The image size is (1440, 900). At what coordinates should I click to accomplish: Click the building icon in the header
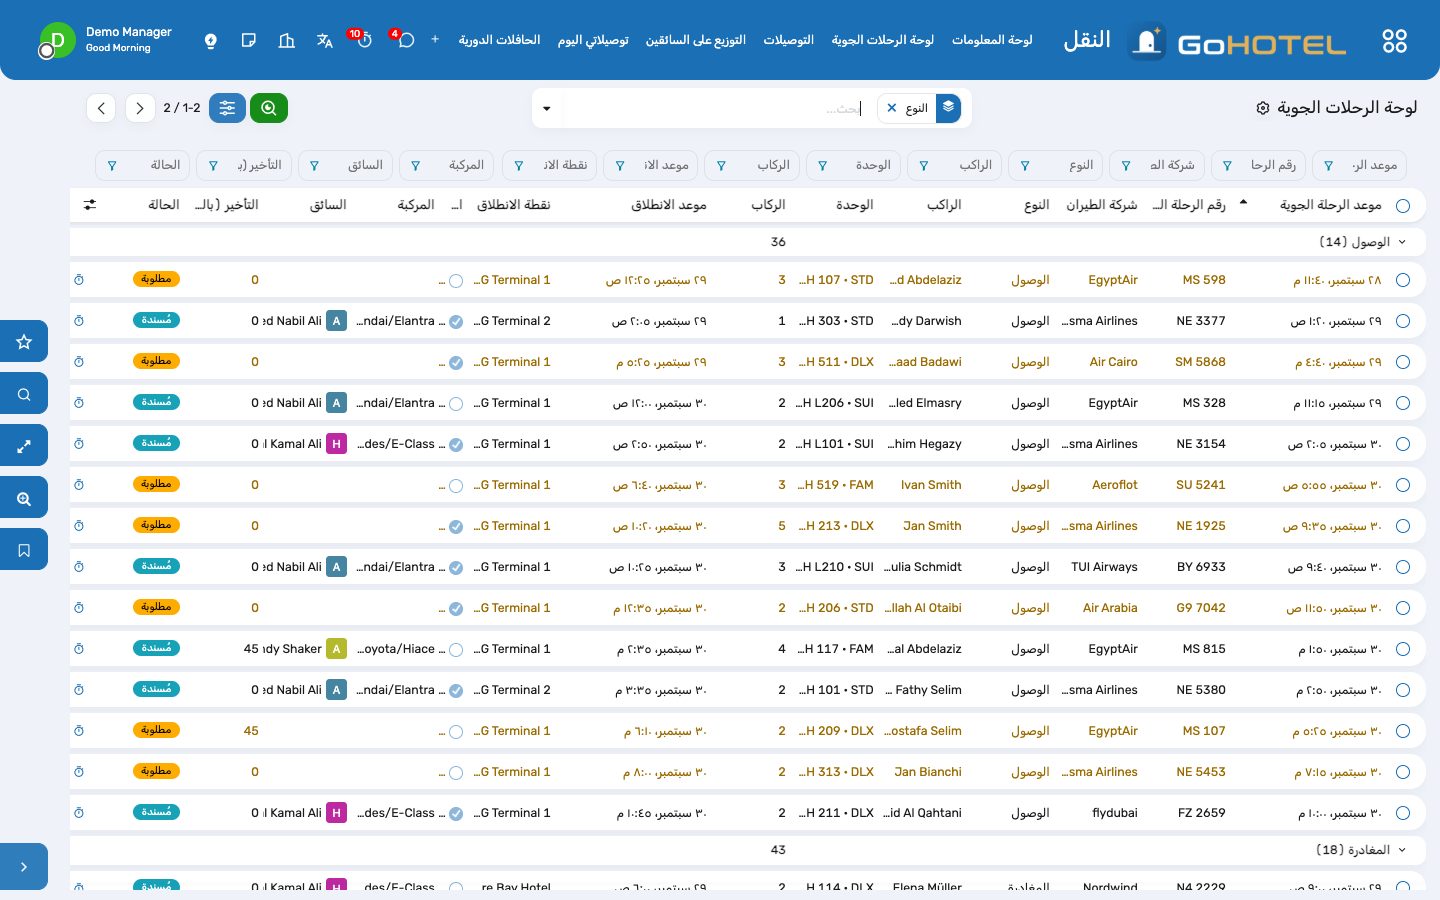[287, 40]
